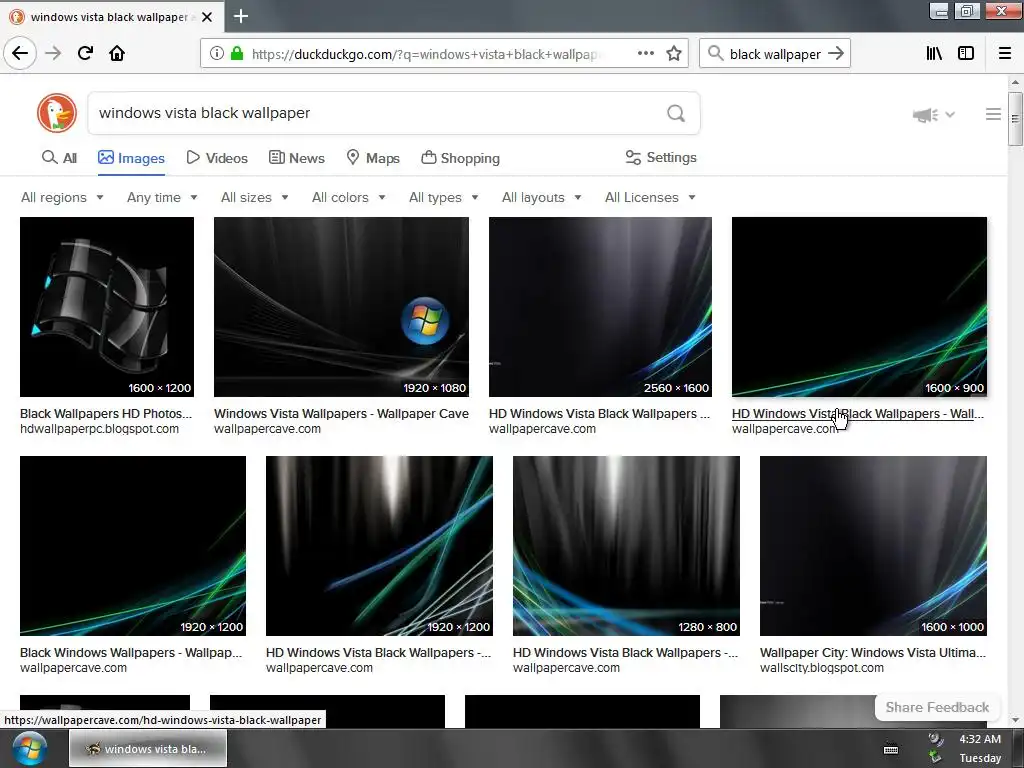Expand the All regions filter
1024x768 pixels.
[x=62, y=197]
